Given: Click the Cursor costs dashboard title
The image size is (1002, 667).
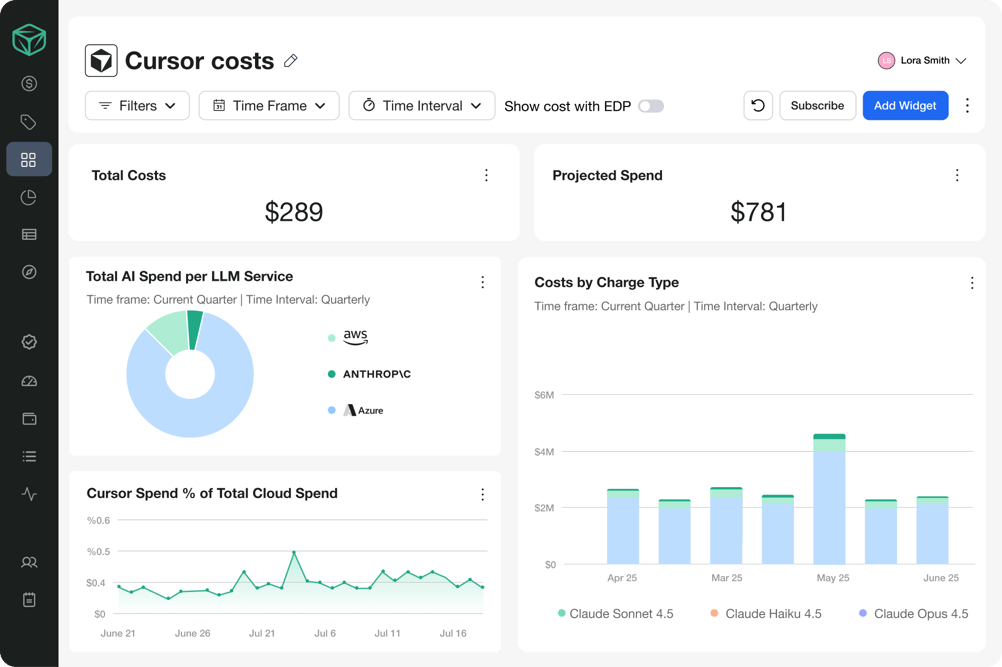Looking at the screenshot, I should tap(199, 61).
